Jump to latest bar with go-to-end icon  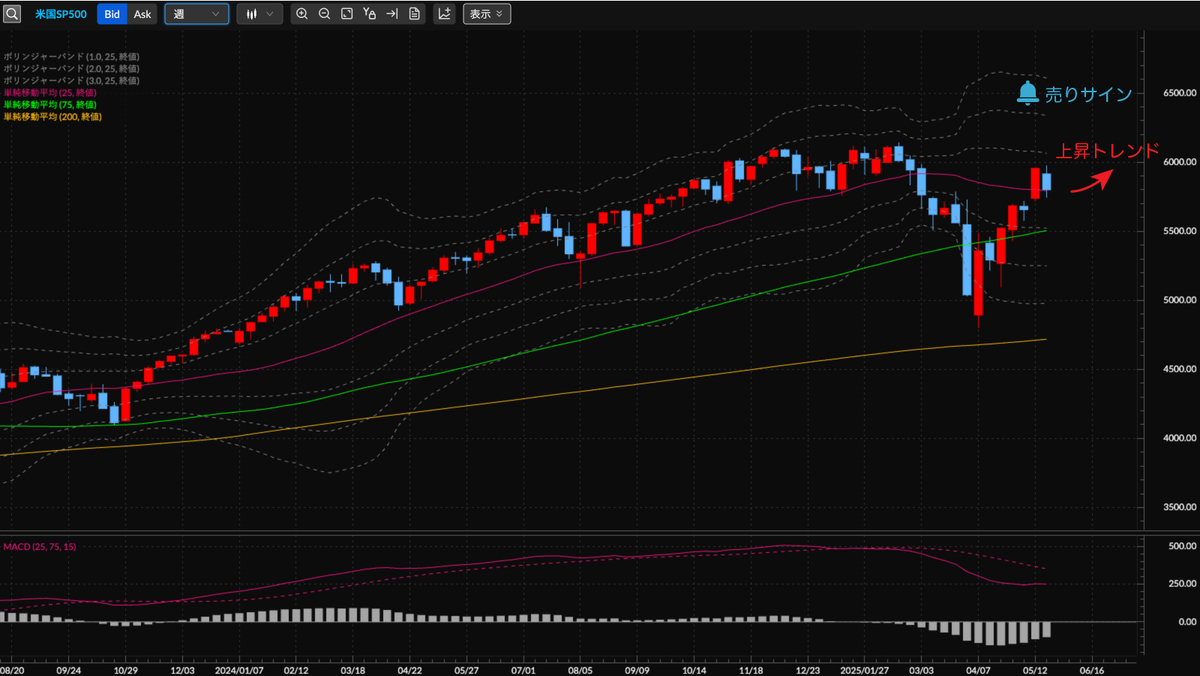pyautogui.click(x=394, y=14)
